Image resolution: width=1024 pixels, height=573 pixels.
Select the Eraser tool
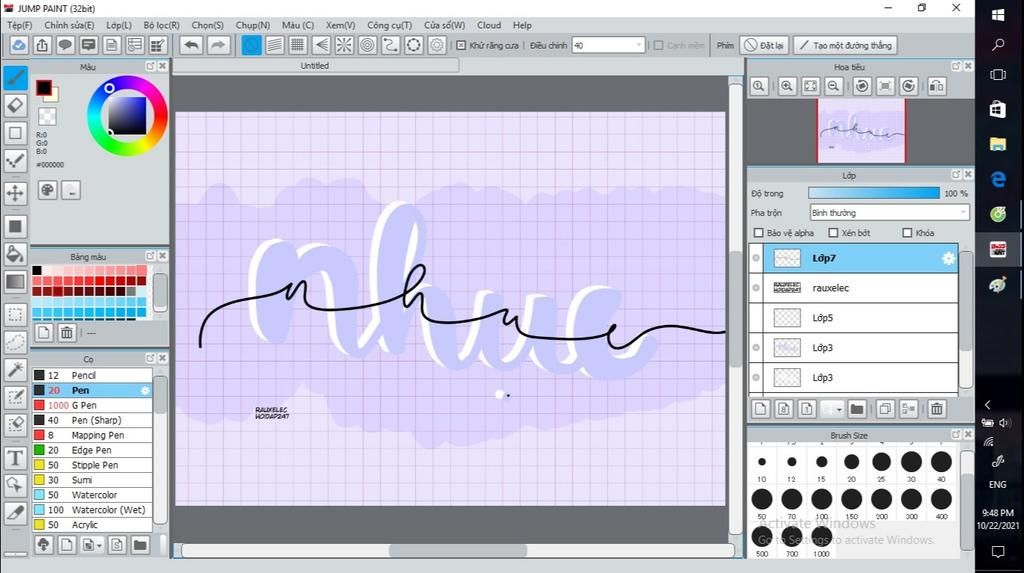point(15,105)
